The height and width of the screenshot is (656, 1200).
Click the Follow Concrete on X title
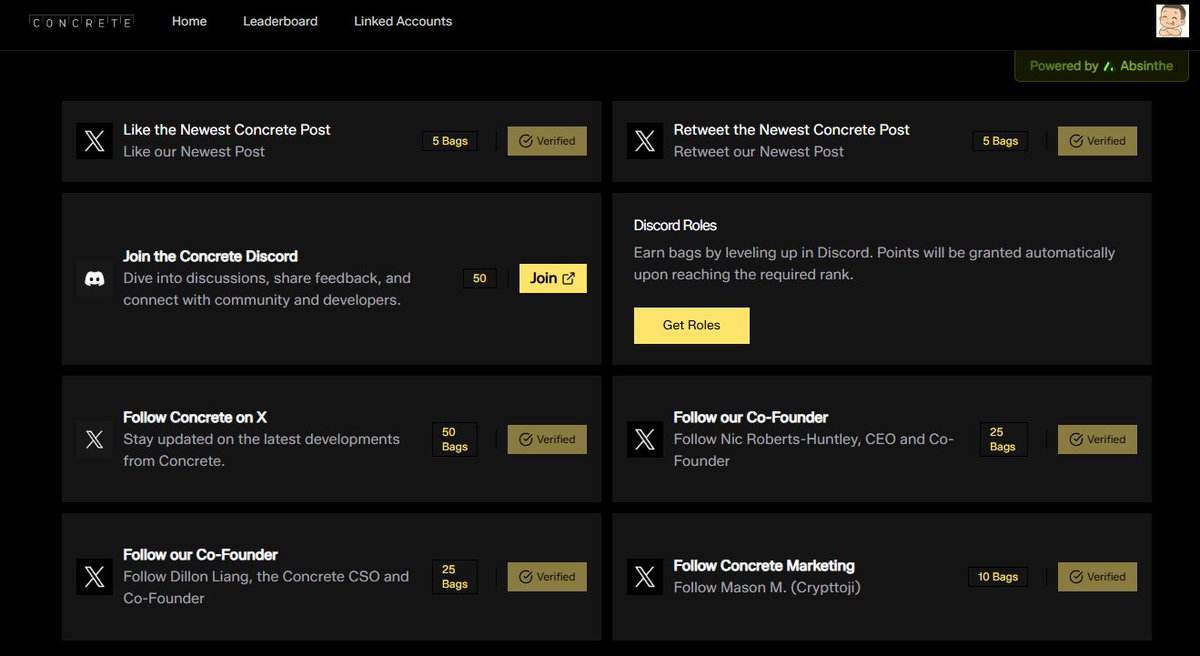pyautogui.click(x=195, y=417)
